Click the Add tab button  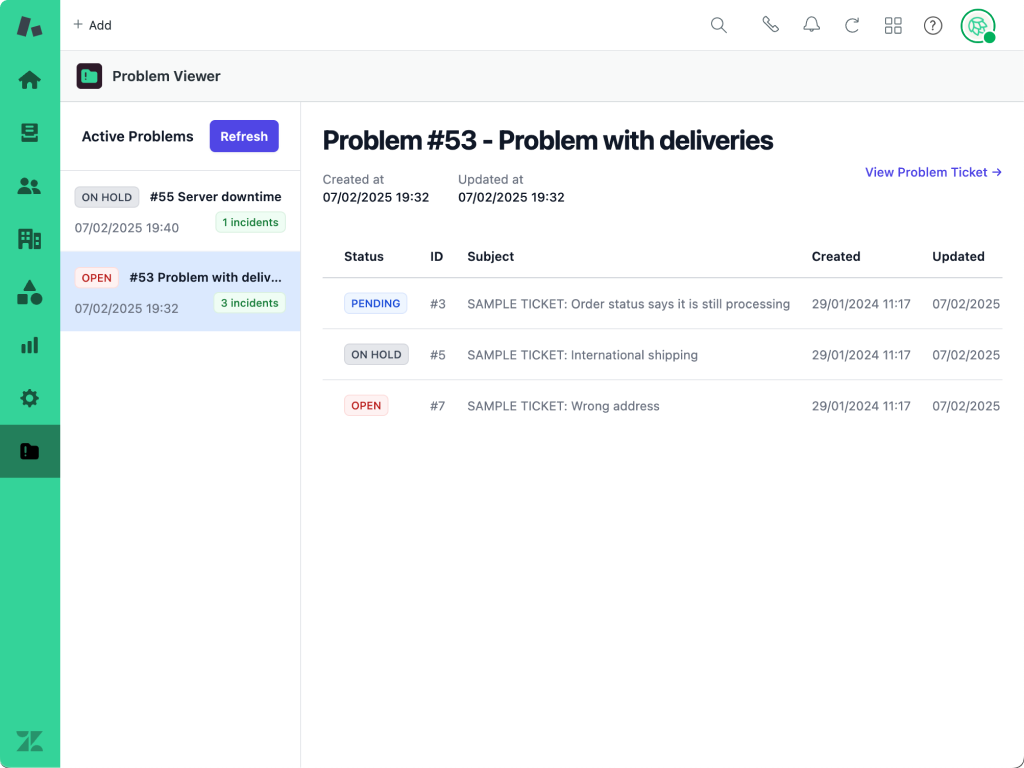(92, 25)
